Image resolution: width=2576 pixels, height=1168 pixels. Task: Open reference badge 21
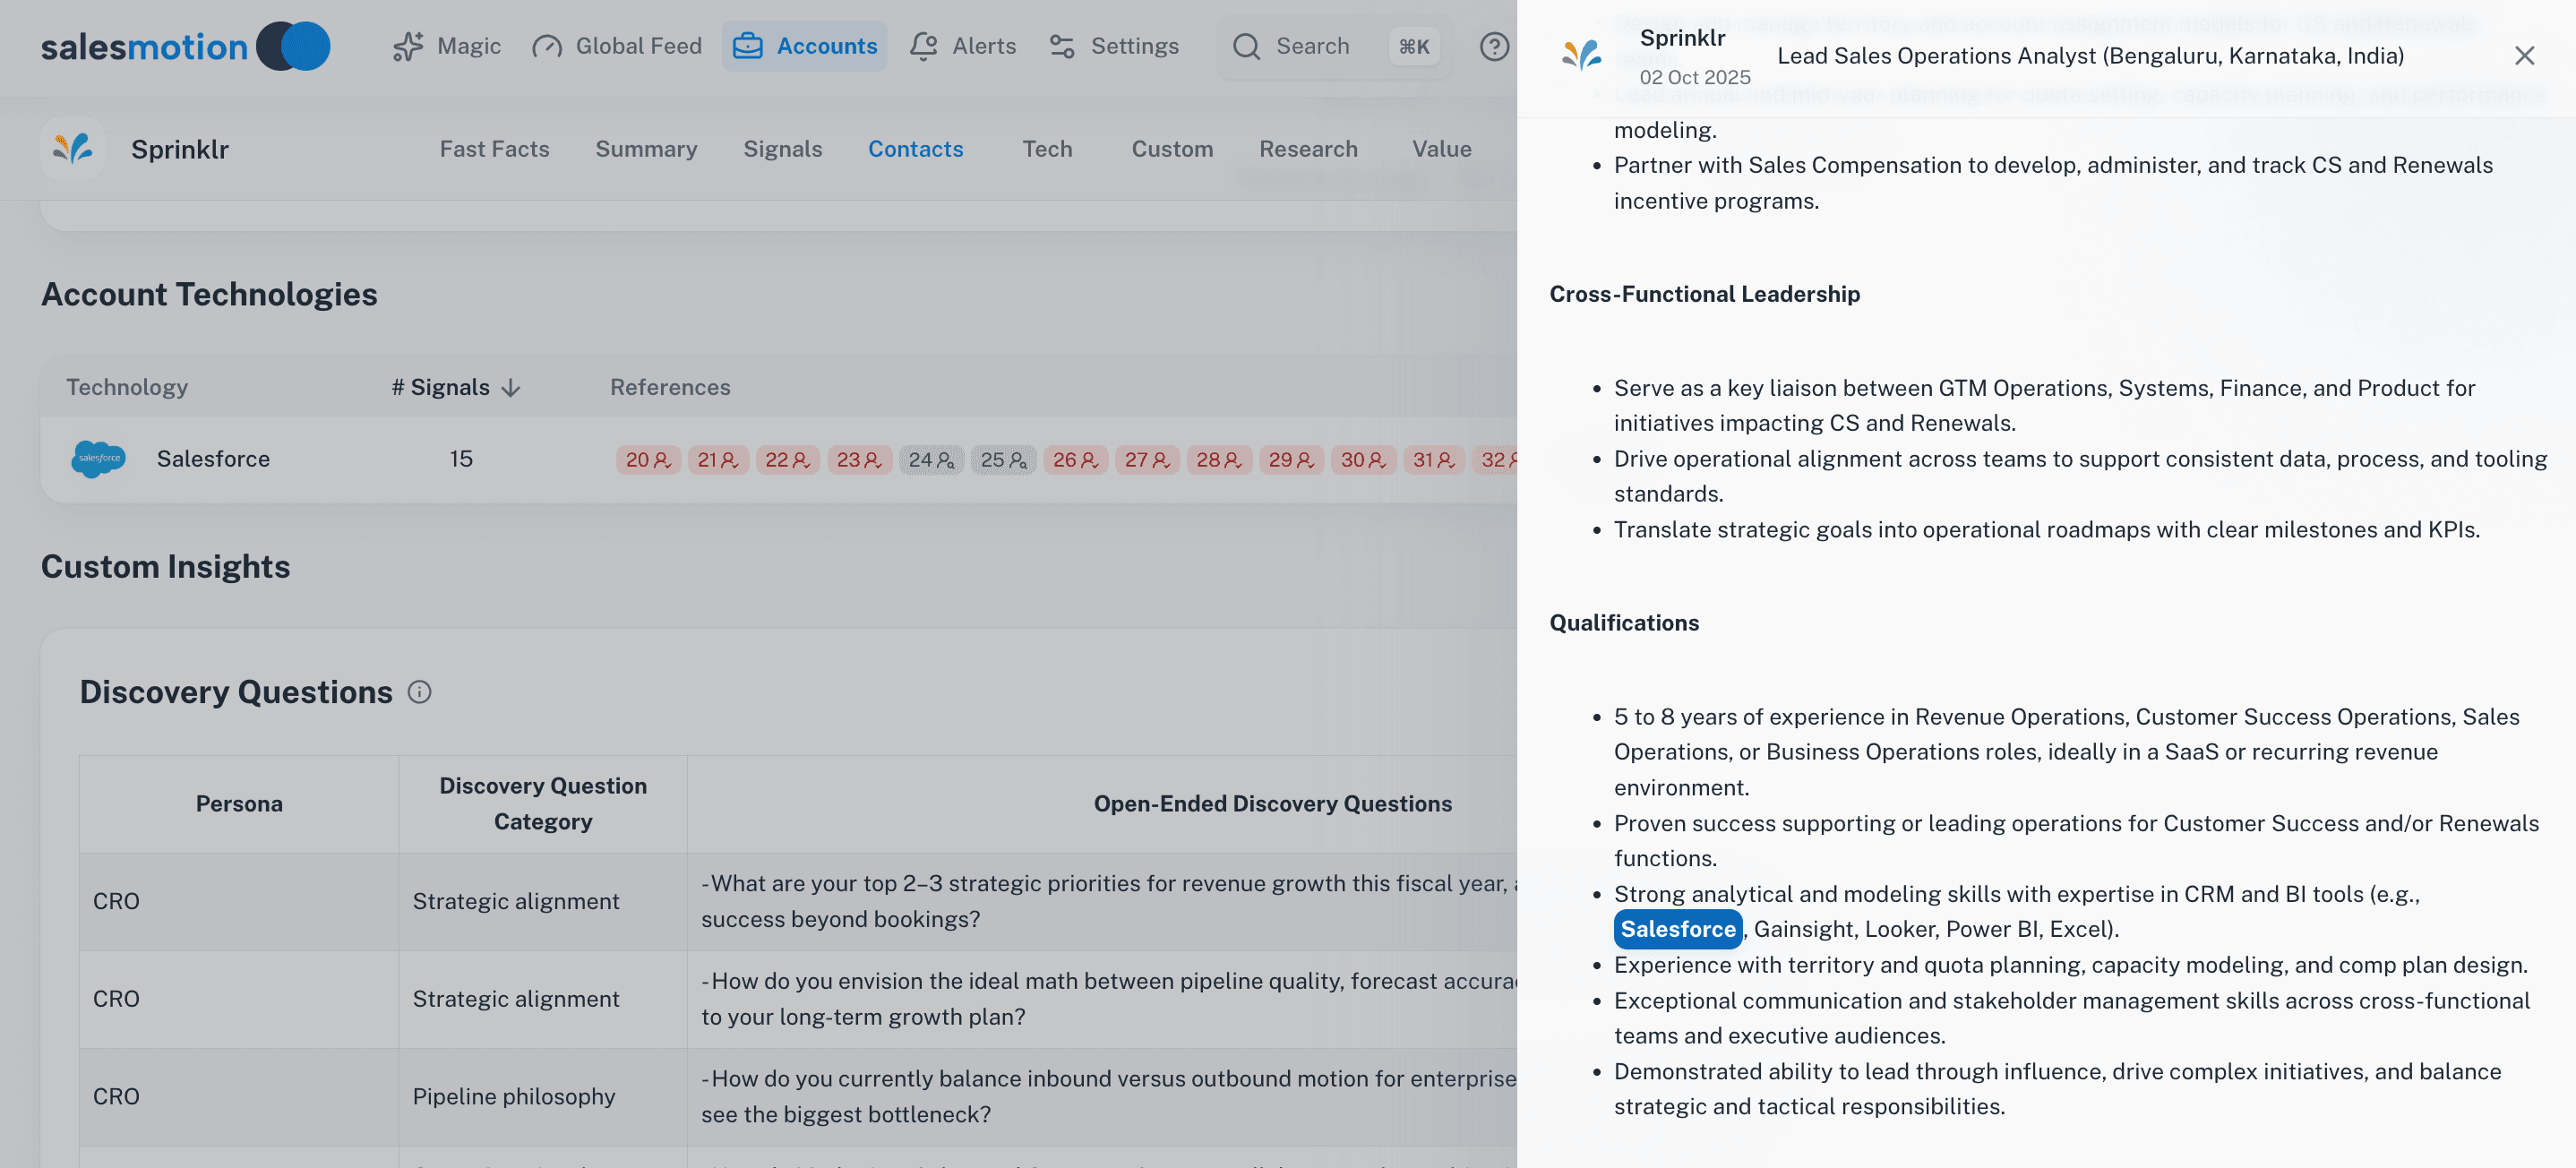pos(718,460)
